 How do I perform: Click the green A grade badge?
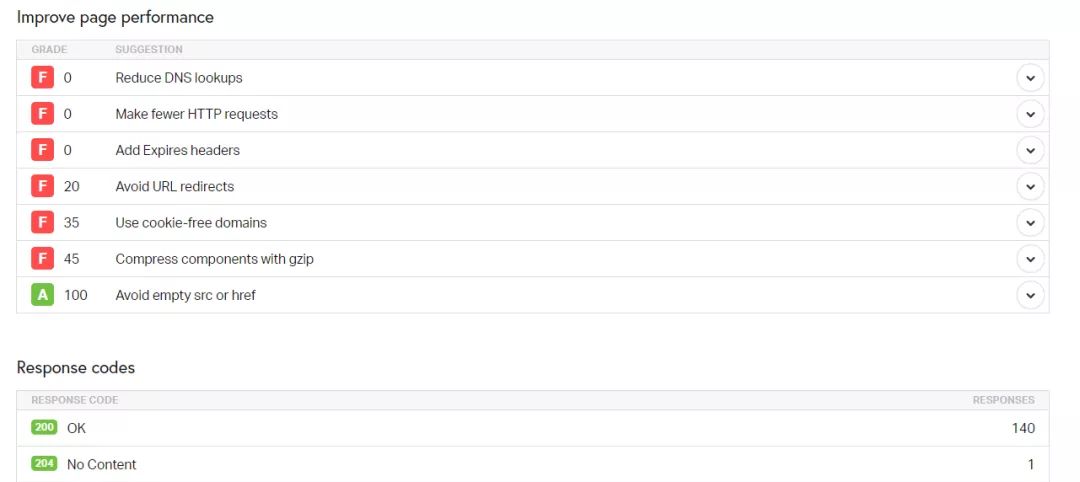point(42,295)
